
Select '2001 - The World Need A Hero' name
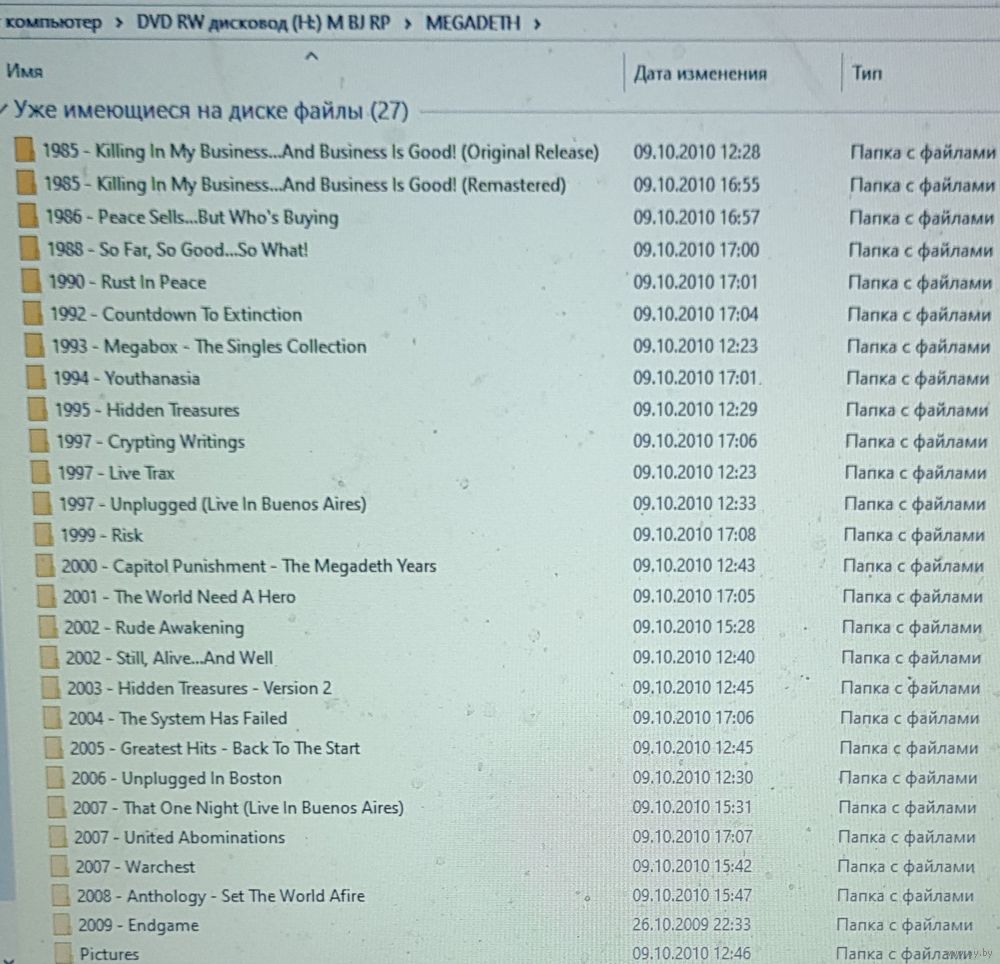179,597
